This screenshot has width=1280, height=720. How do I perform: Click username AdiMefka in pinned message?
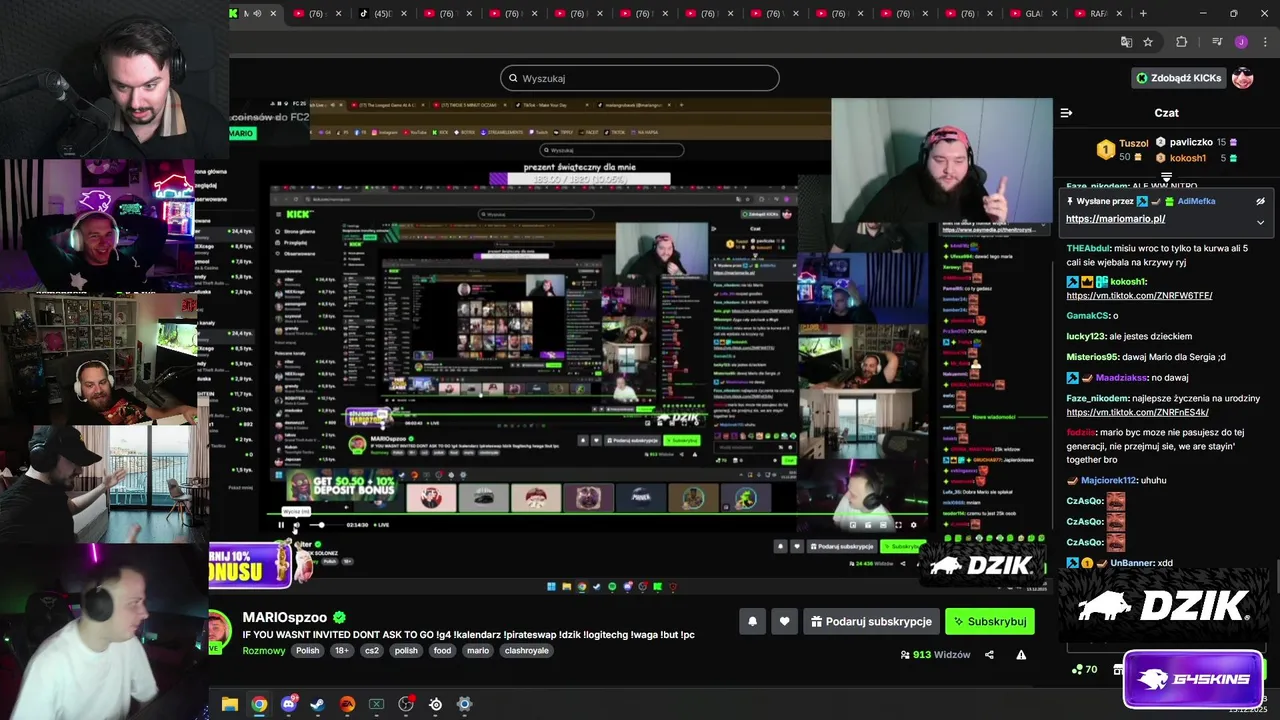(1196, 201)
